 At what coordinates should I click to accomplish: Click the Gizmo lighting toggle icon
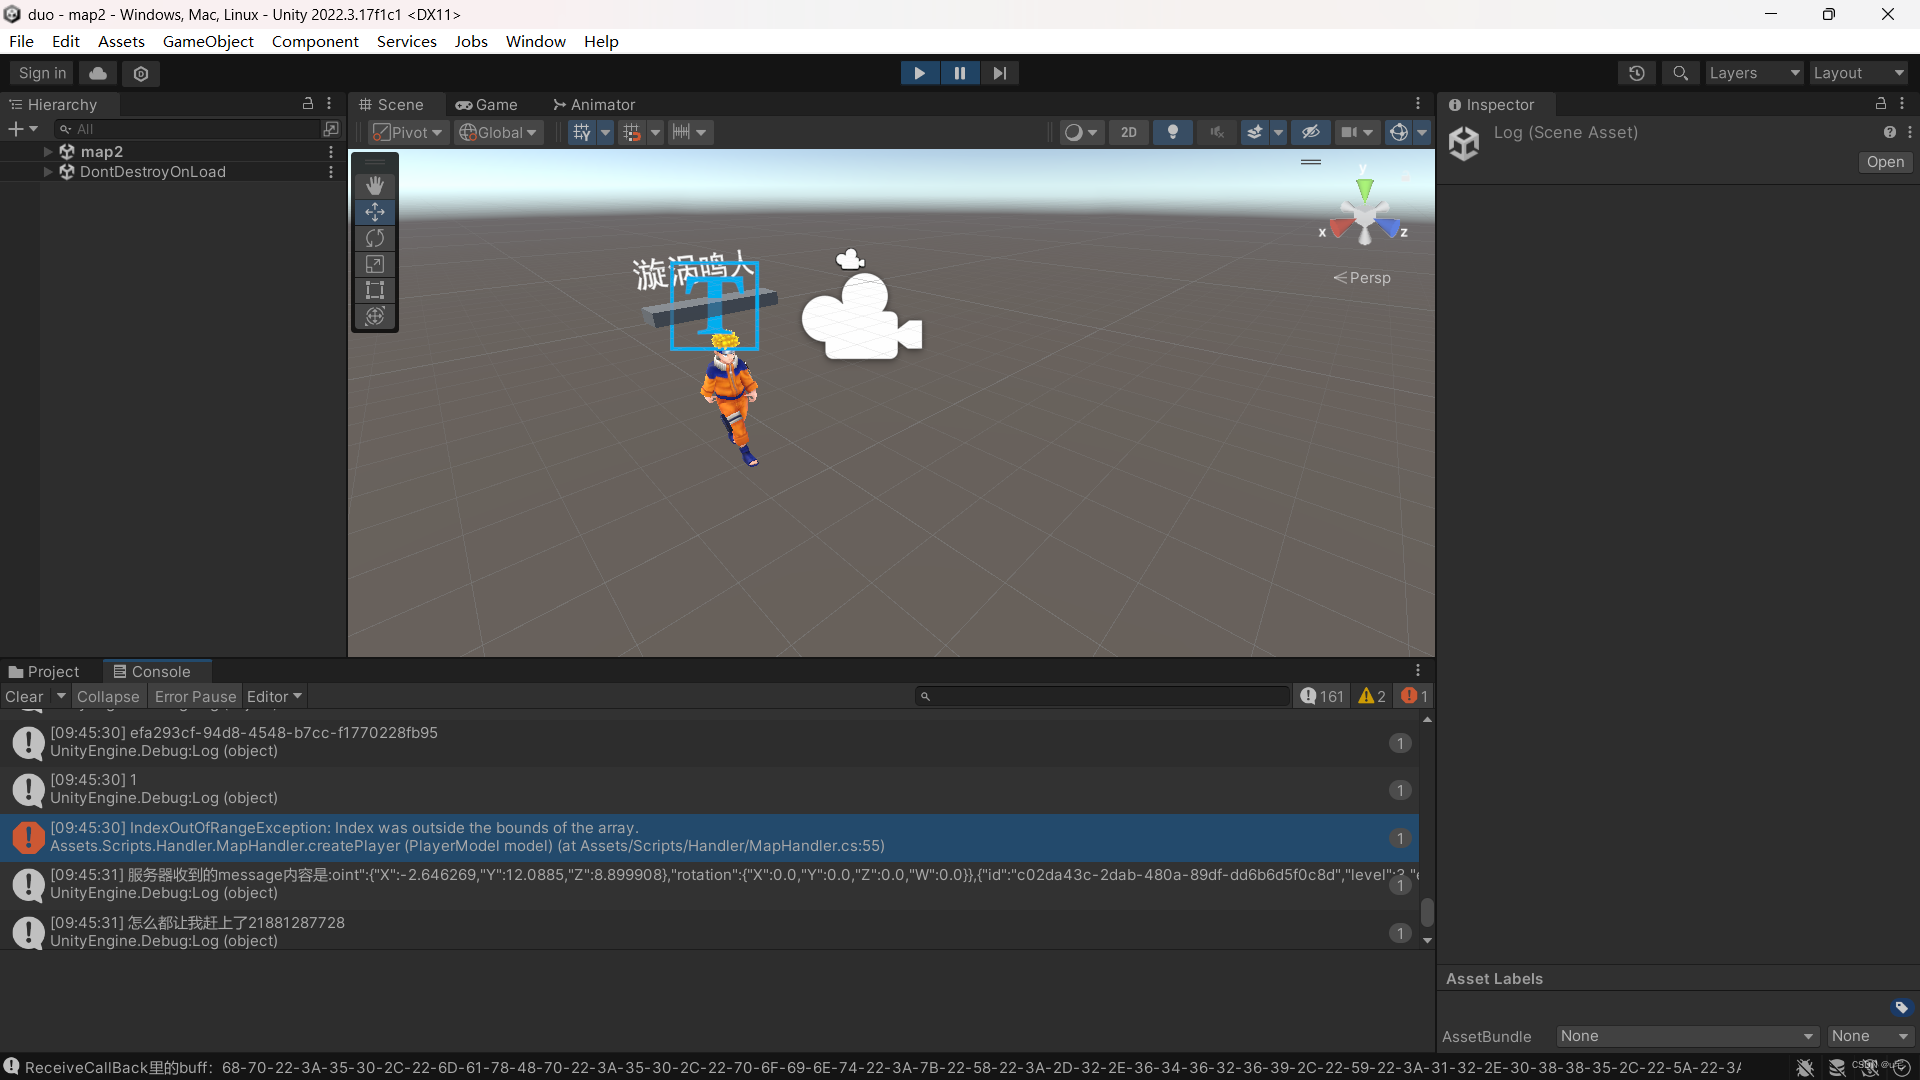(x=1171, y=131)
